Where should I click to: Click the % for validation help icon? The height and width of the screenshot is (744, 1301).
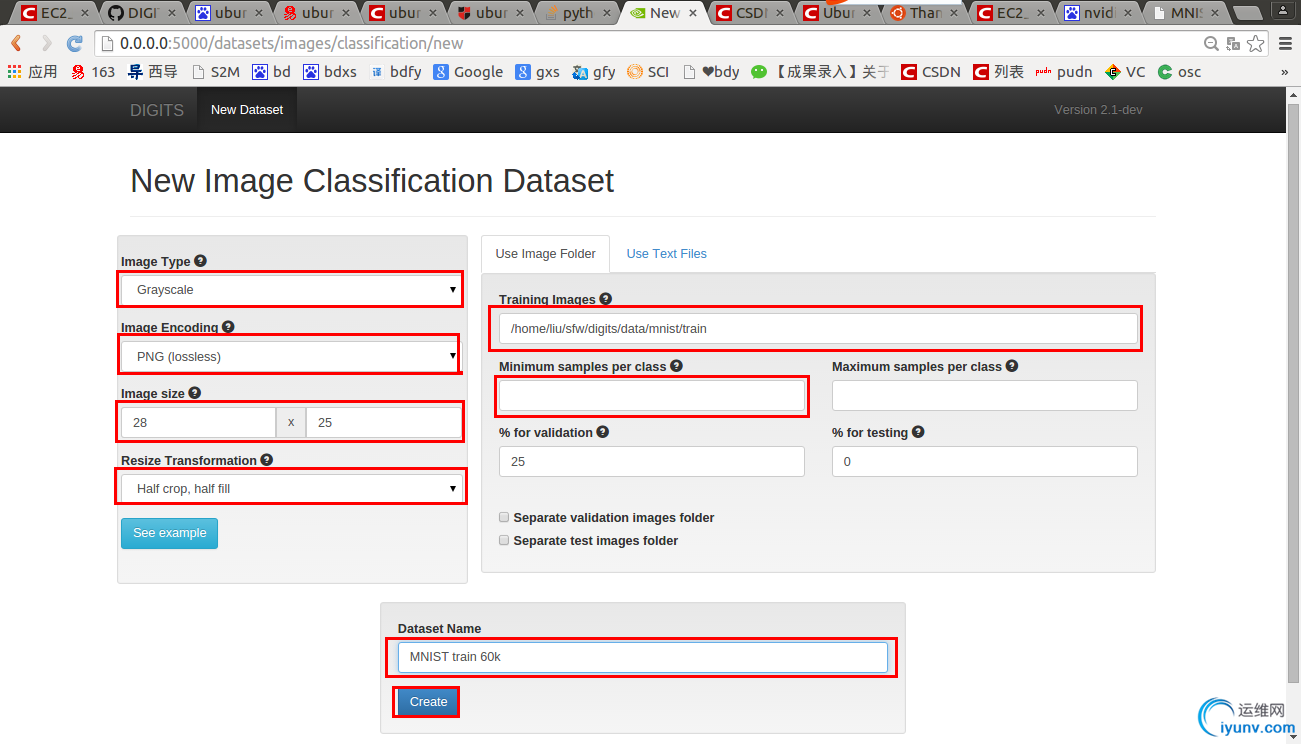point(602,432)
